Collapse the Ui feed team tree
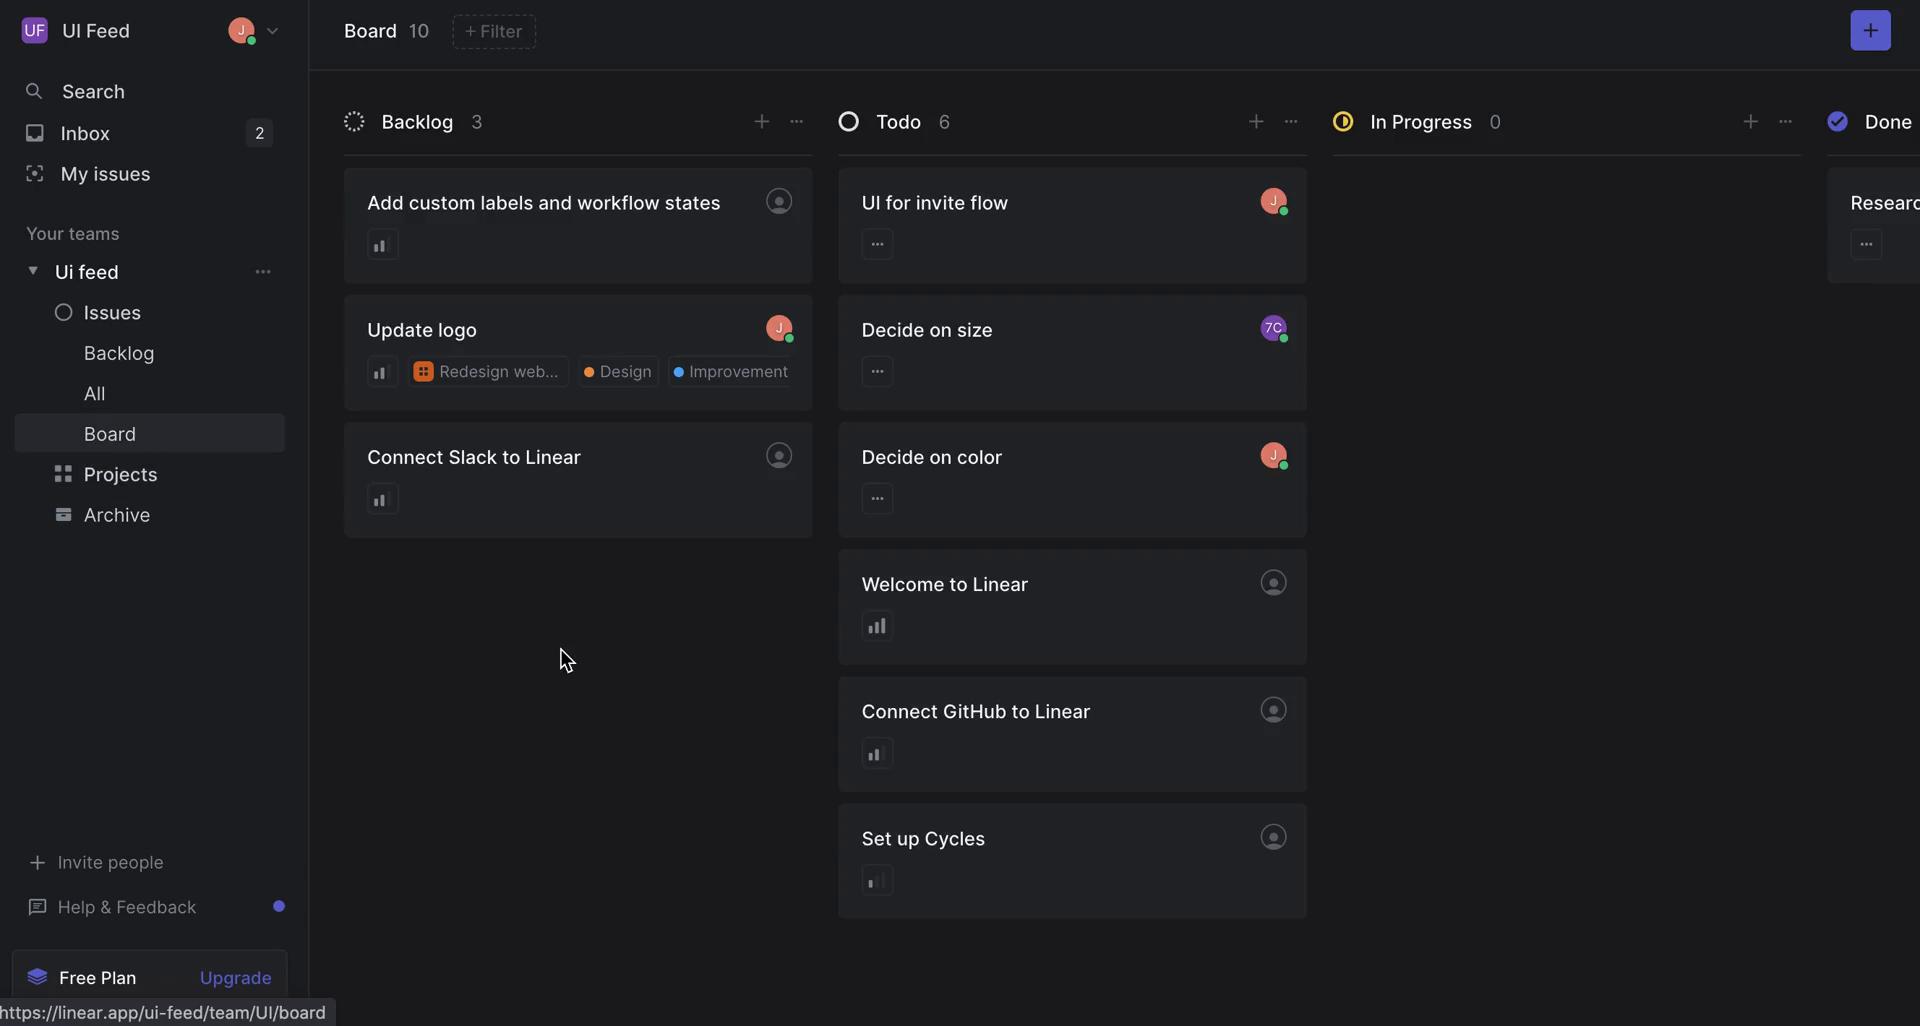1920x1026 pixels. [33, 271]
